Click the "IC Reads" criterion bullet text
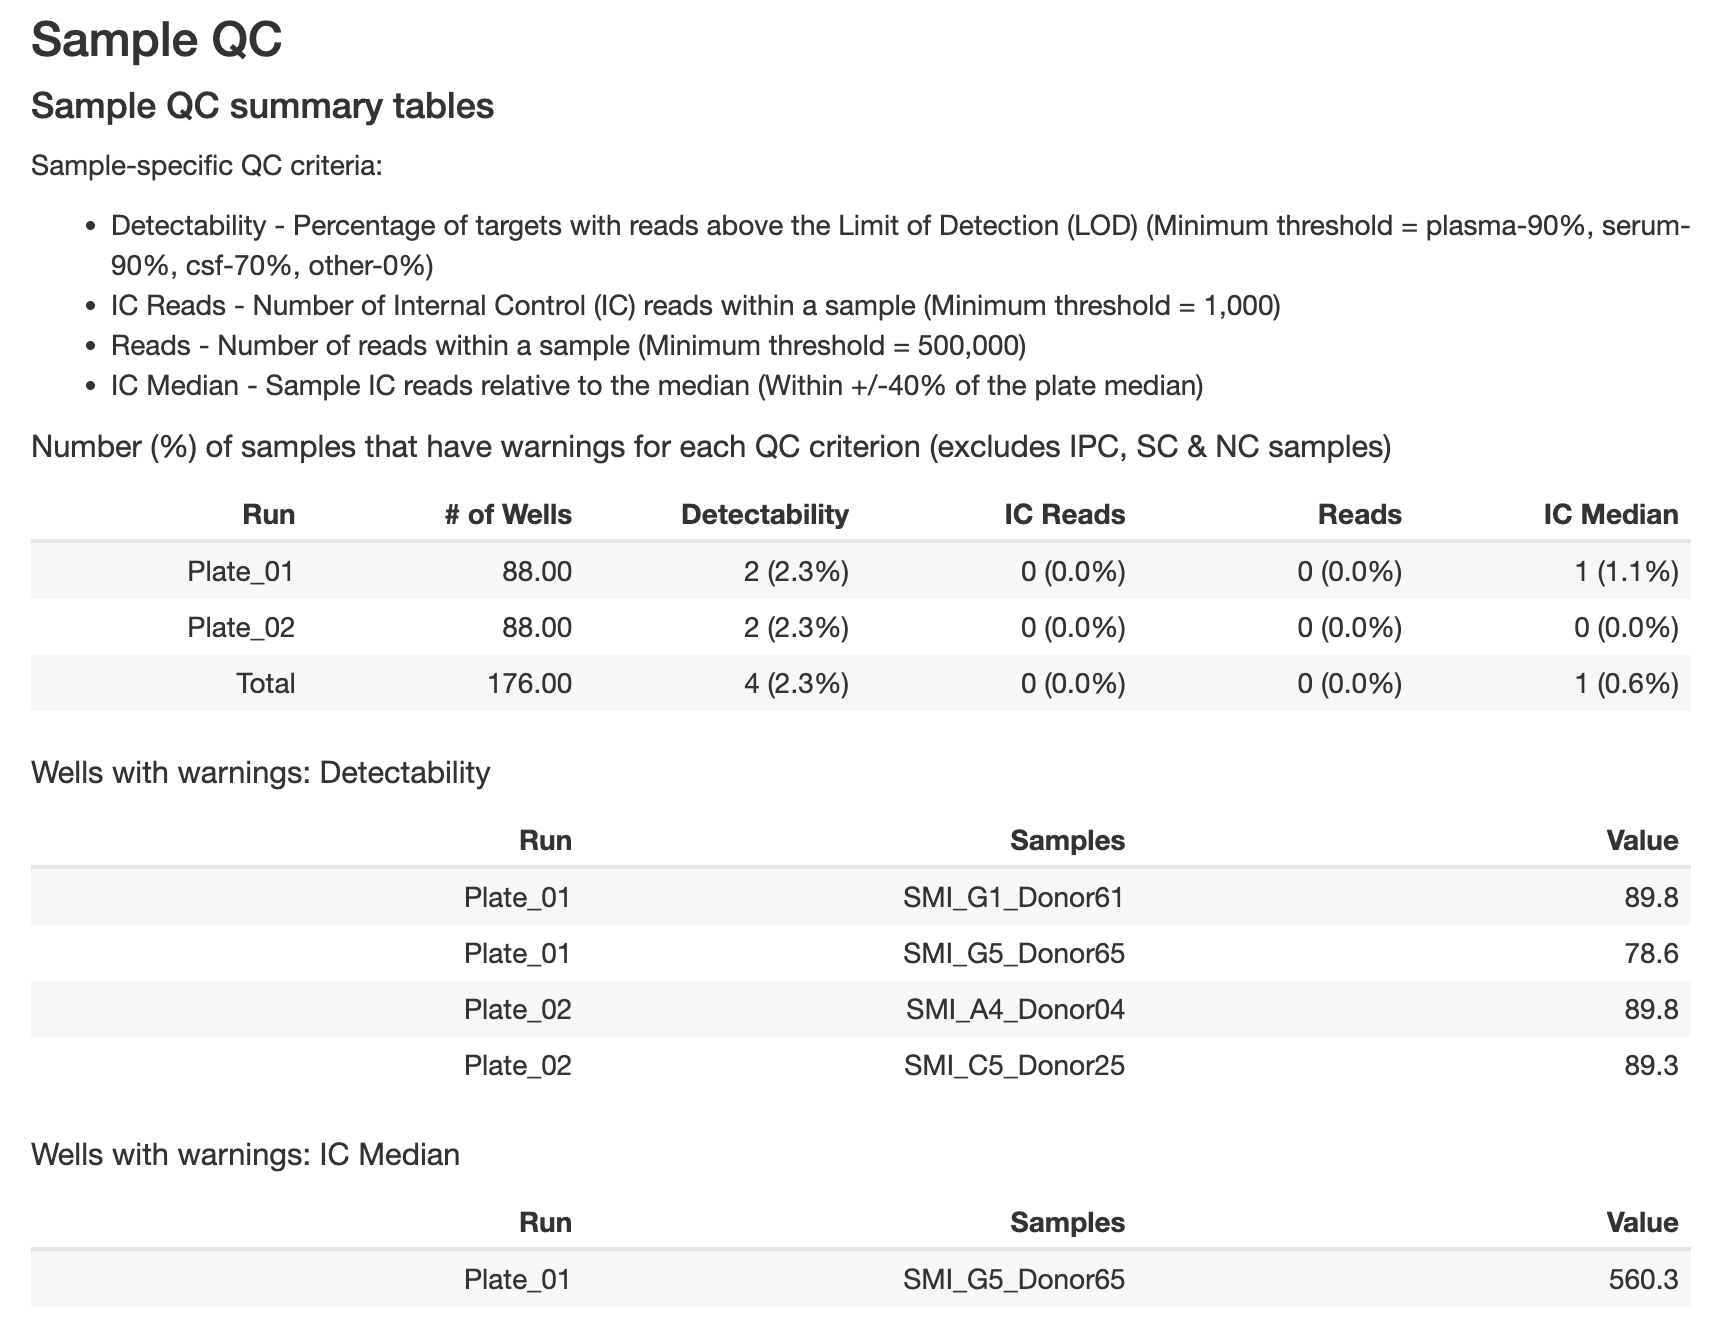Viewport: 1712px width, 1332px height. coord(695,305)
